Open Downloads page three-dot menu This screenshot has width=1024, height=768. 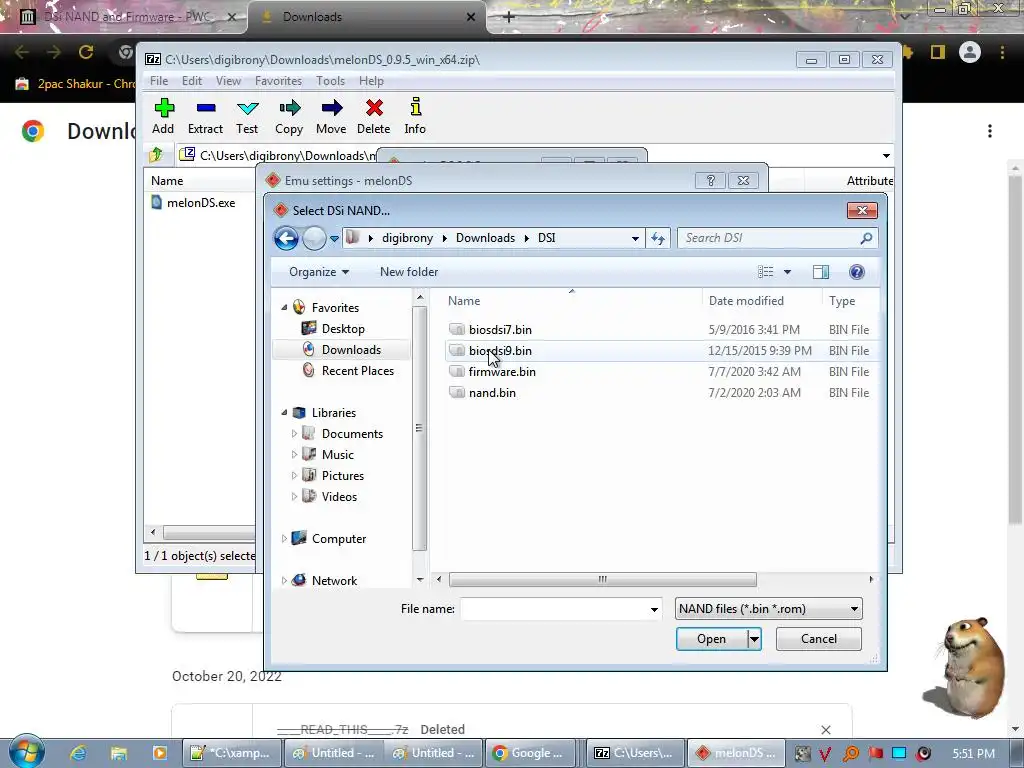[990, 131]
